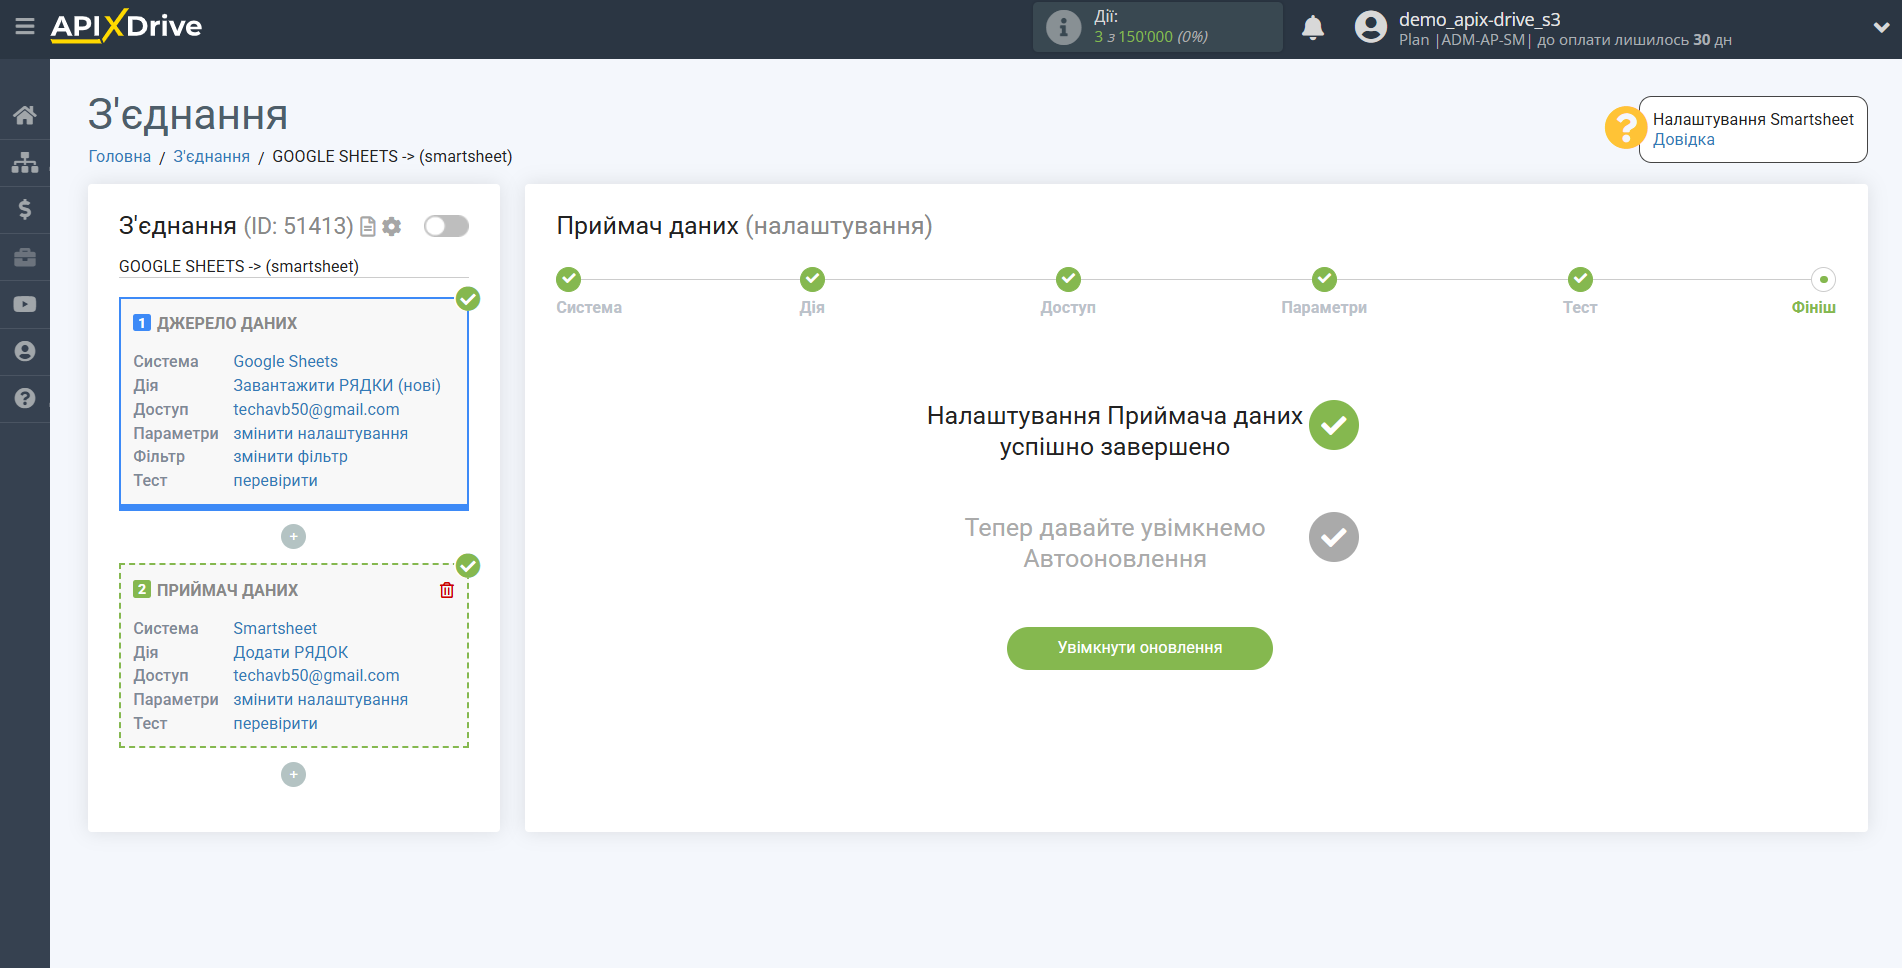Click the actions counter 3 з 150'000
1902x968 pixels.
[1151, 37]
